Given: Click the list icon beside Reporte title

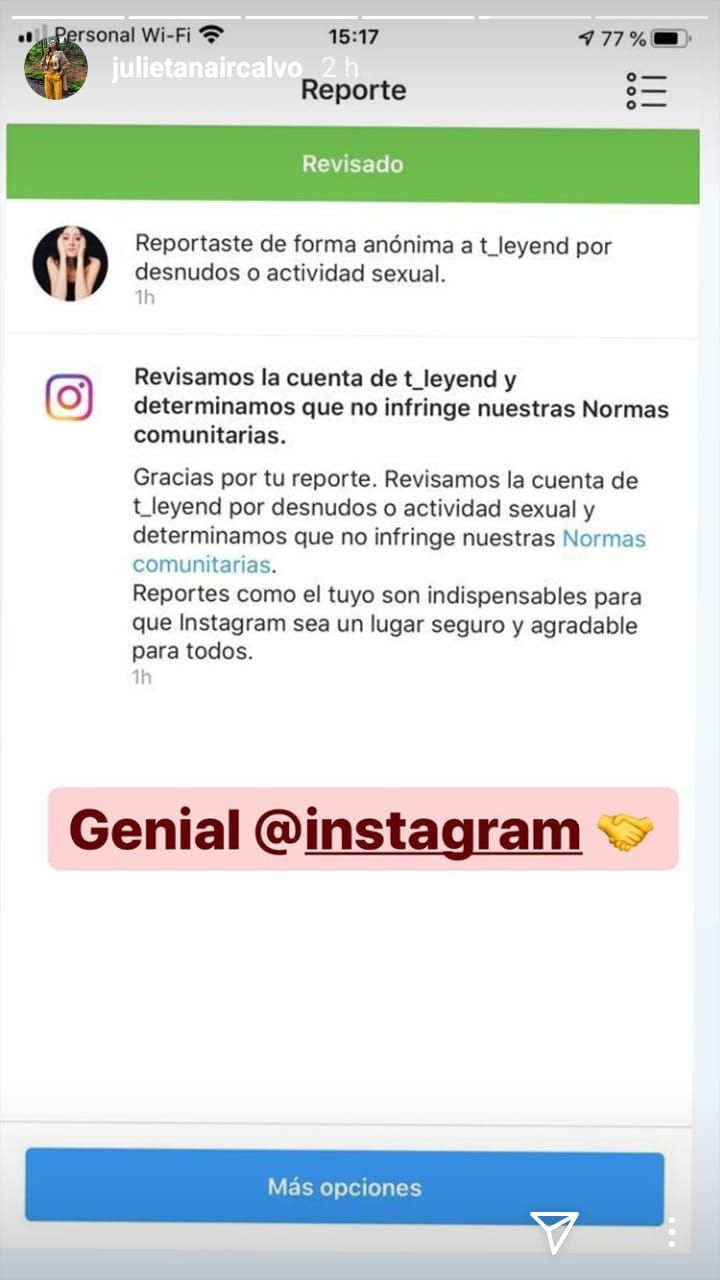Looking at the screenshot, I should tap(647, 91).
